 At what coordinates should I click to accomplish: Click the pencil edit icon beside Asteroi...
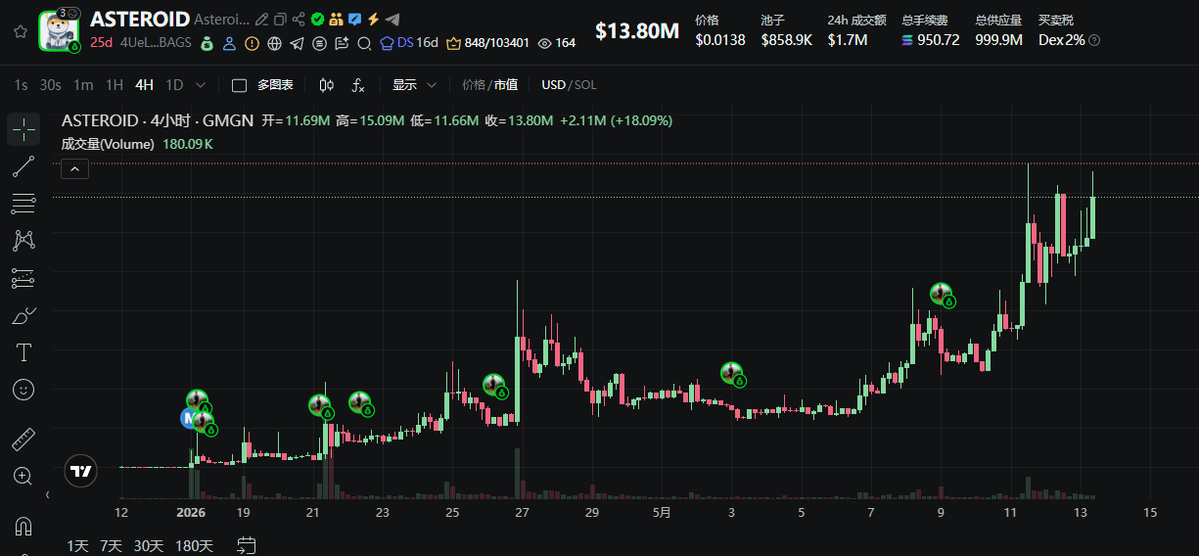262,19
